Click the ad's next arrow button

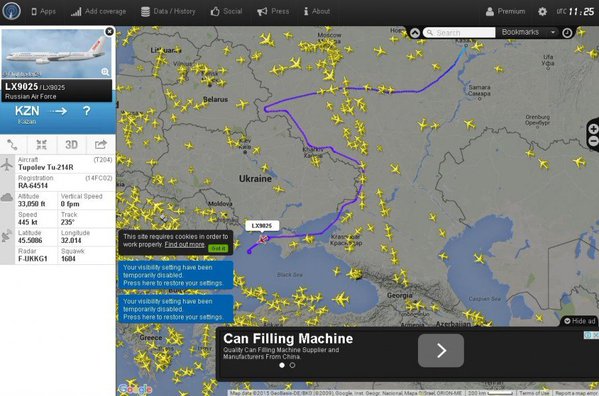click(x=441, y=350)
